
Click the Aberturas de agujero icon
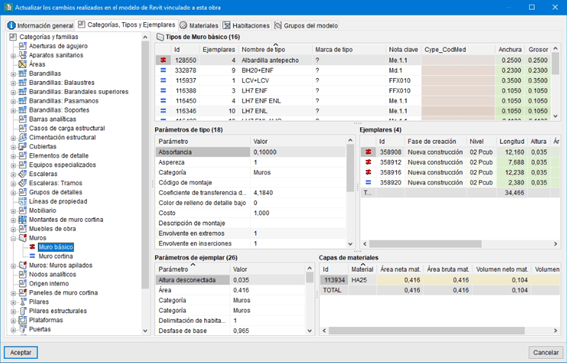[22, 46]
